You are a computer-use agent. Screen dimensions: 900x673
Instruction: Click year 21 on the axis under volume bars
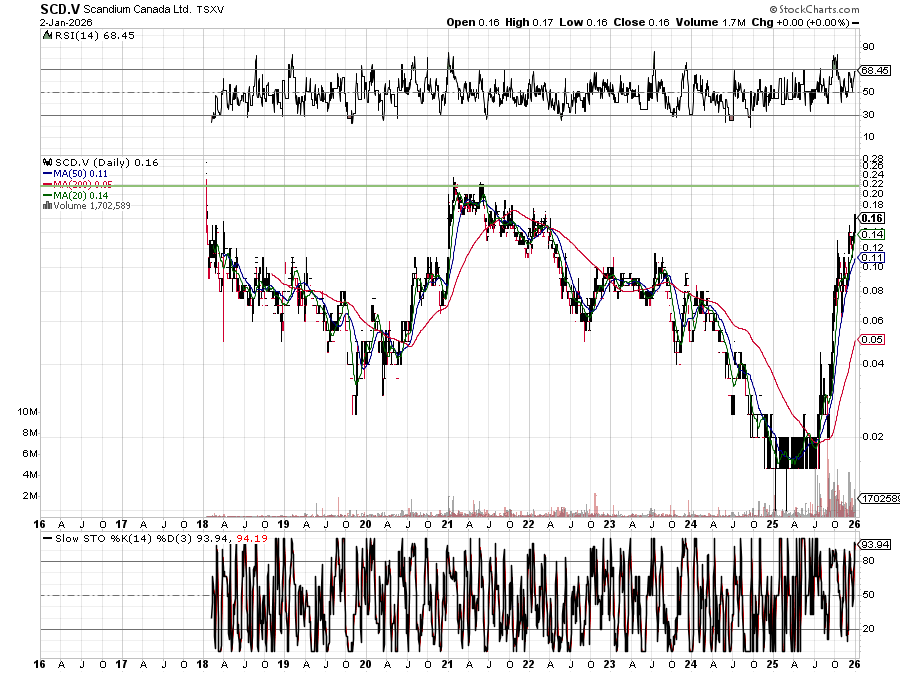pyautogui.click(x=447, y=524)
